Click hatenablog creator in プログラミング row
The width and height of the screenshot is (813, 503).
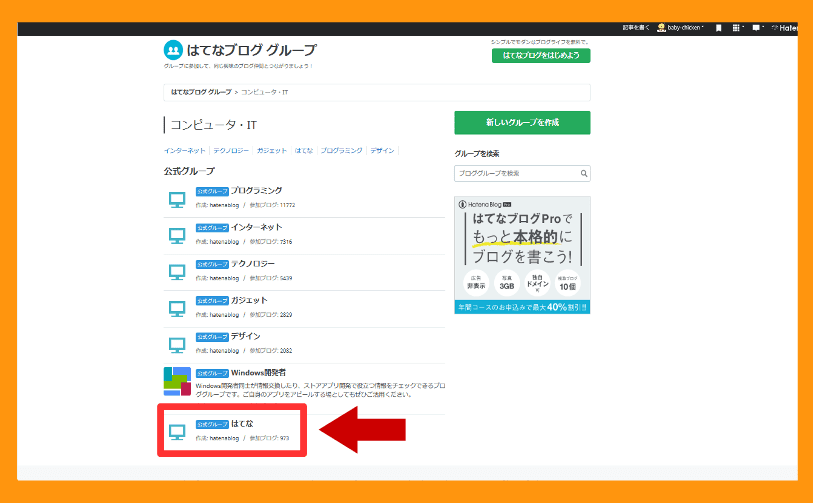click(224, 205)
